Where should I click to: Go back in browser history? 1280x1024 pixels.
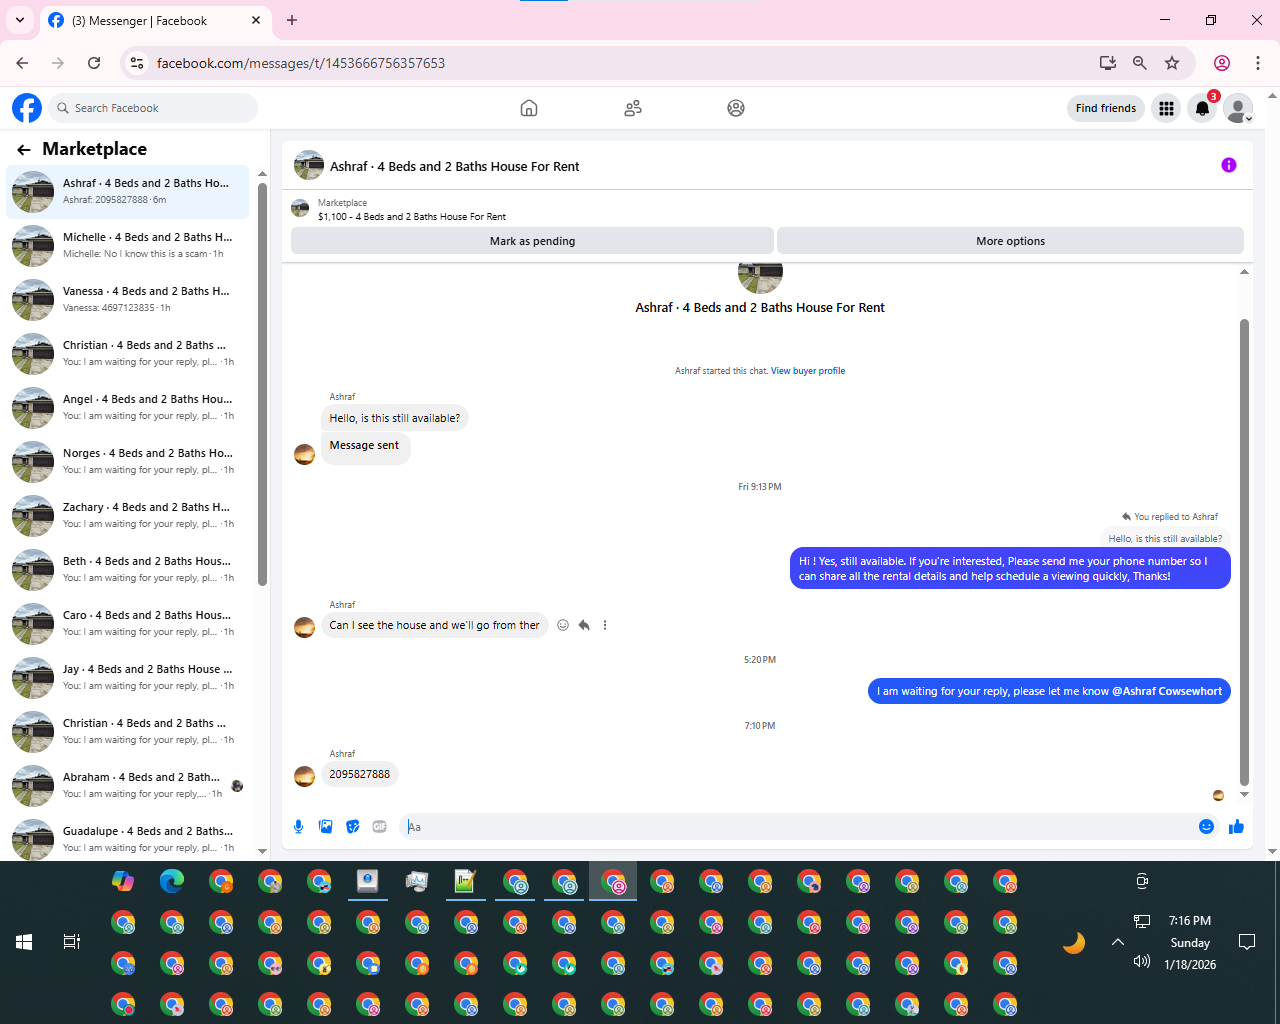[x=22, y=63]
